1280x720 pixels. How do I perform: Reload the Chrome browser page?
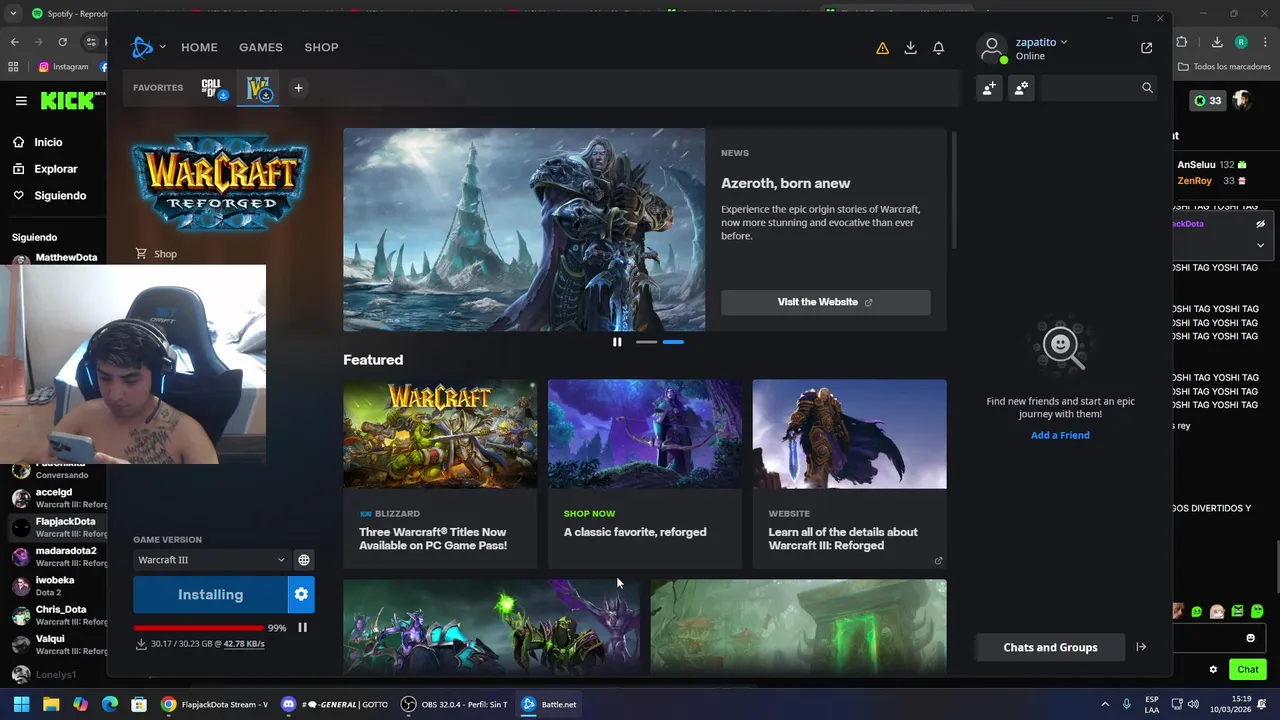[x=62, y=42]
